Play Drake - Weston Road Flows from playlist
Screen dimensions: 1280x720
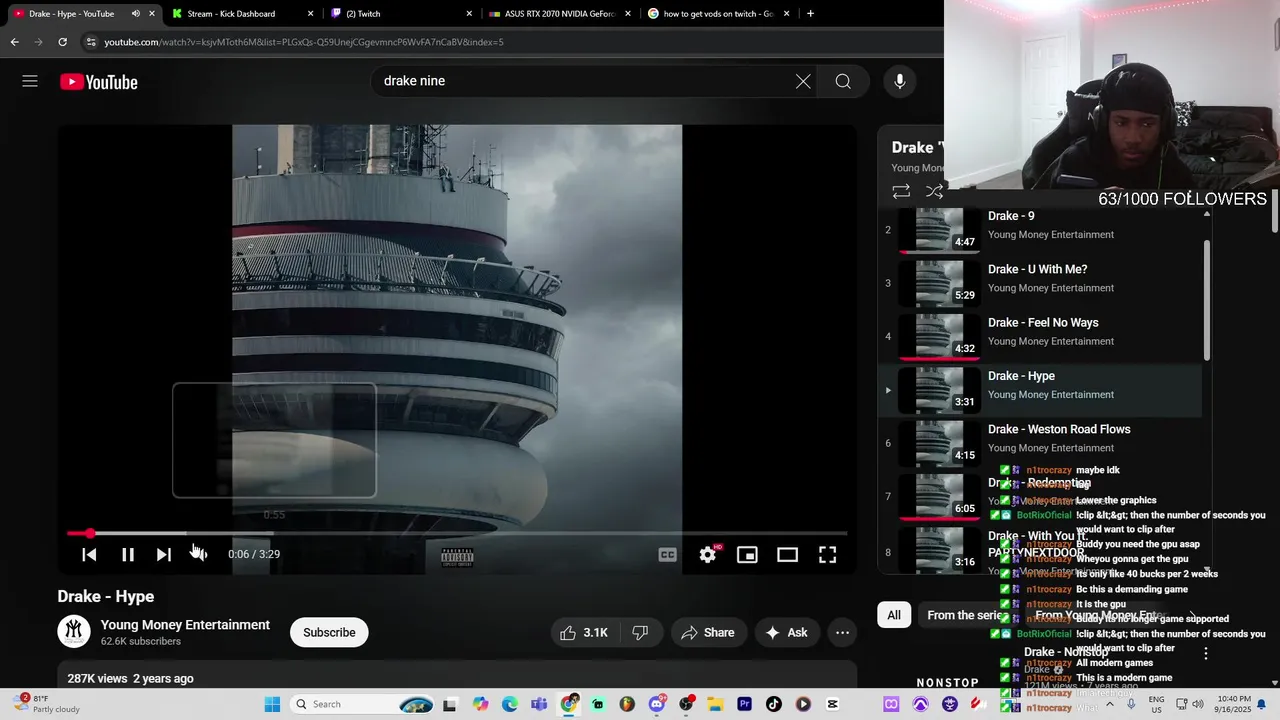click(x=1040, y=442)
